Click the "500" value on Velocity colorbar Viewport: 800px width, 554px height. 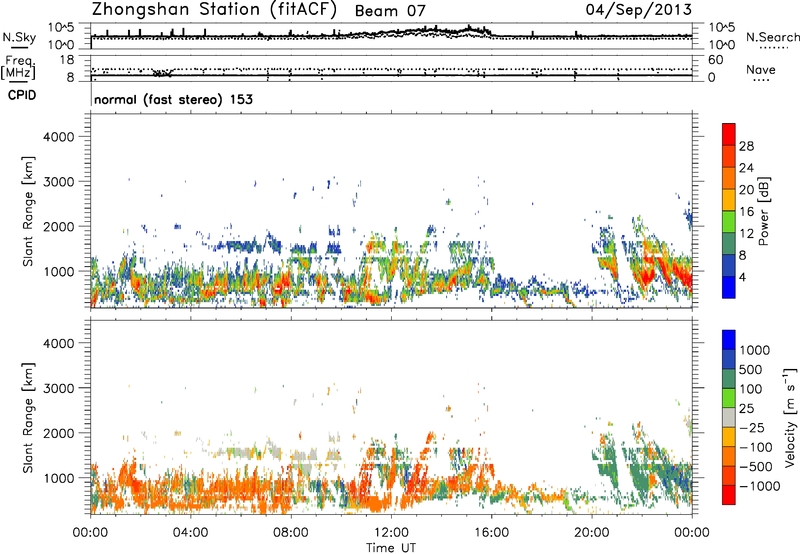pos(751,369)
